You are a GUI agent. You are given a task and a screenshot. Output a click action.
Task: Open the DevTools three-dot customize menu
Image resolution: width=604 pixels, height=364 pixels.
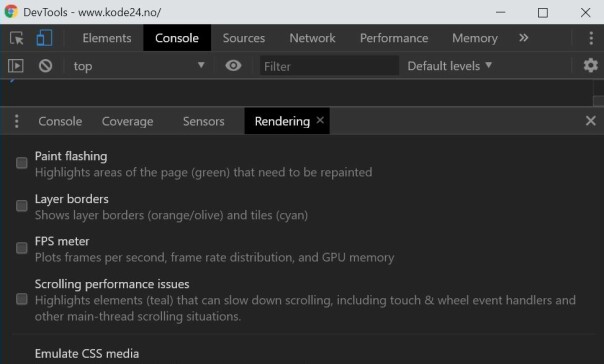point(591,38)
